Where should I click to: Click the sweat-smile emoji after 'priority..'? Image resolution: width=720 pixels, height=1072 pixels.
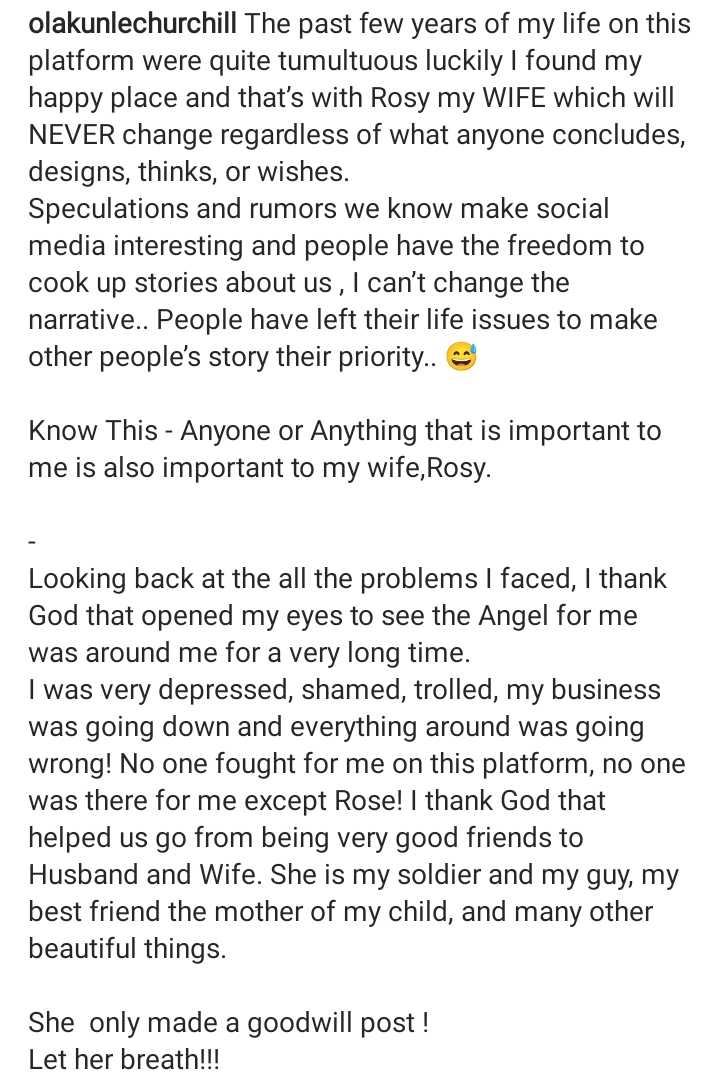click(x=462, y=357)
